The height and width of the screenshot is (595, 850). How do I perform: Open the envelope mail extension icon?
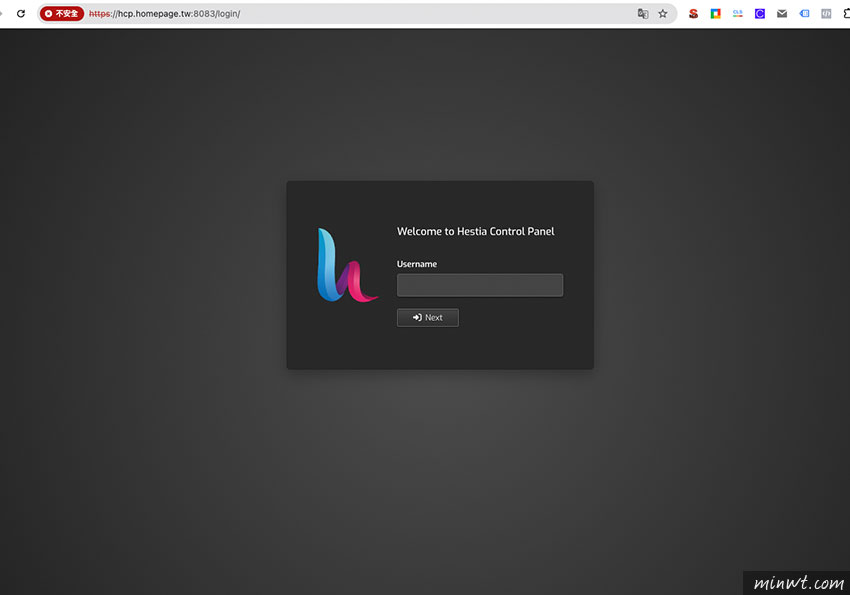tap(782, 14)
